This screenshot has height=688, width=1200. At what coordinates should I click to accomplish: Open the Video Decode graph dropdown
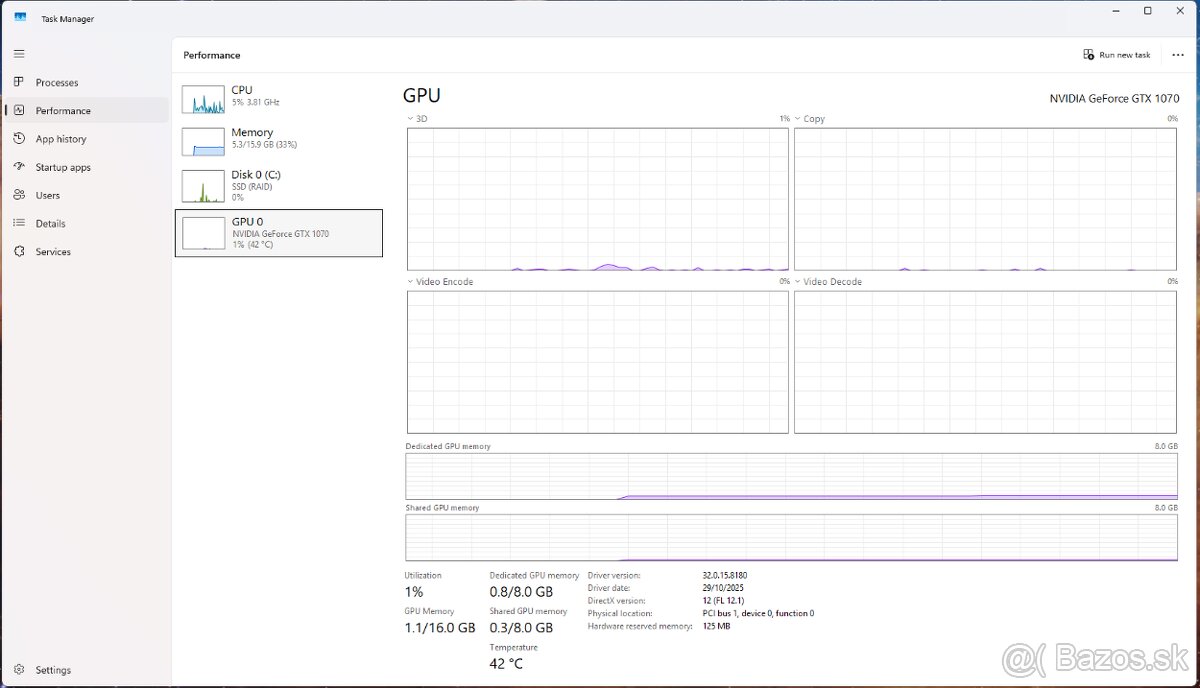click(798, 282)
